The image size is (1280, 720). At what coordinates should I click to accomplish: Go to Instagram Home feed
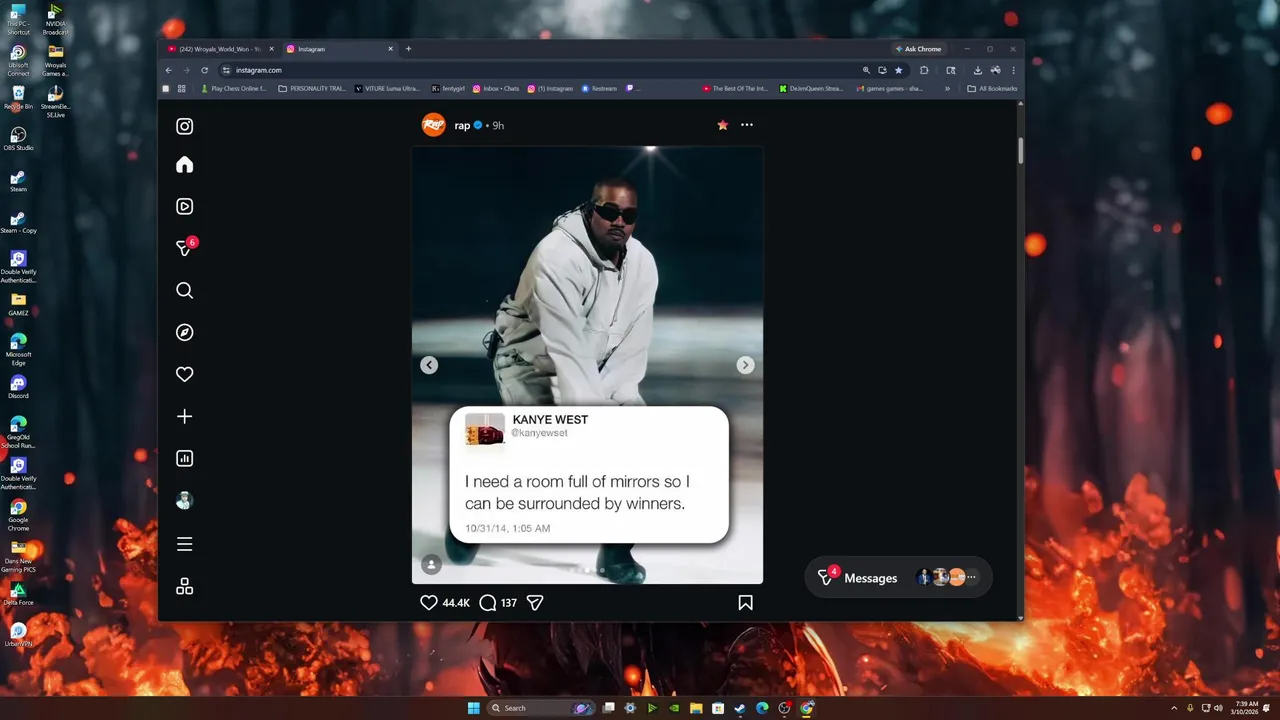point(185,165)
